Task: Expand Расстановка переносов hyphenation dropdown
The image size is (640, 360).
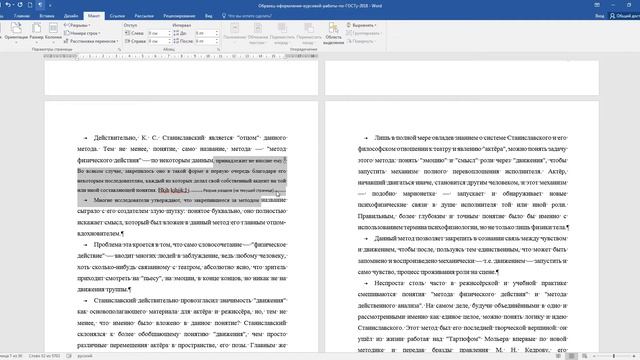Action: click(x=91, y=41)
